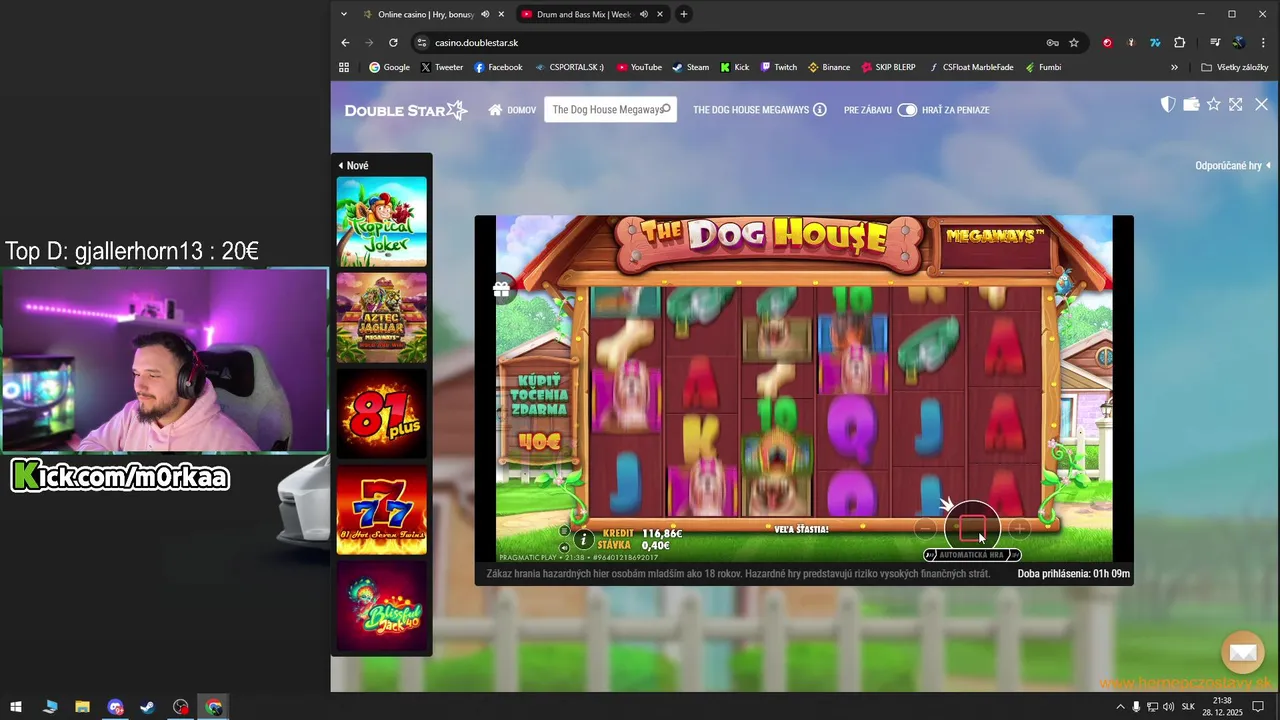
Task: Decrease the bet with the minus button
Action: point(926,528)
